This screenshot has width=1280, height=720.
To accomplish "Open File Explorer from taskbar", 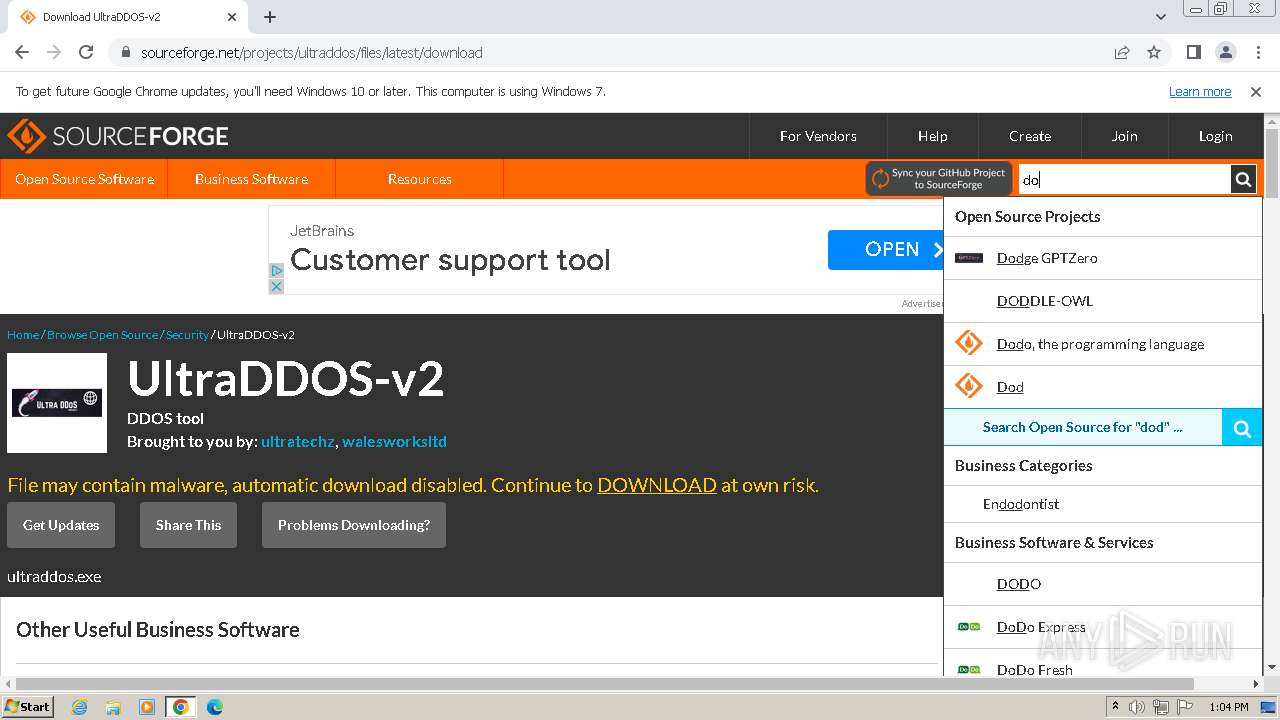I will (x=113, y=707).
